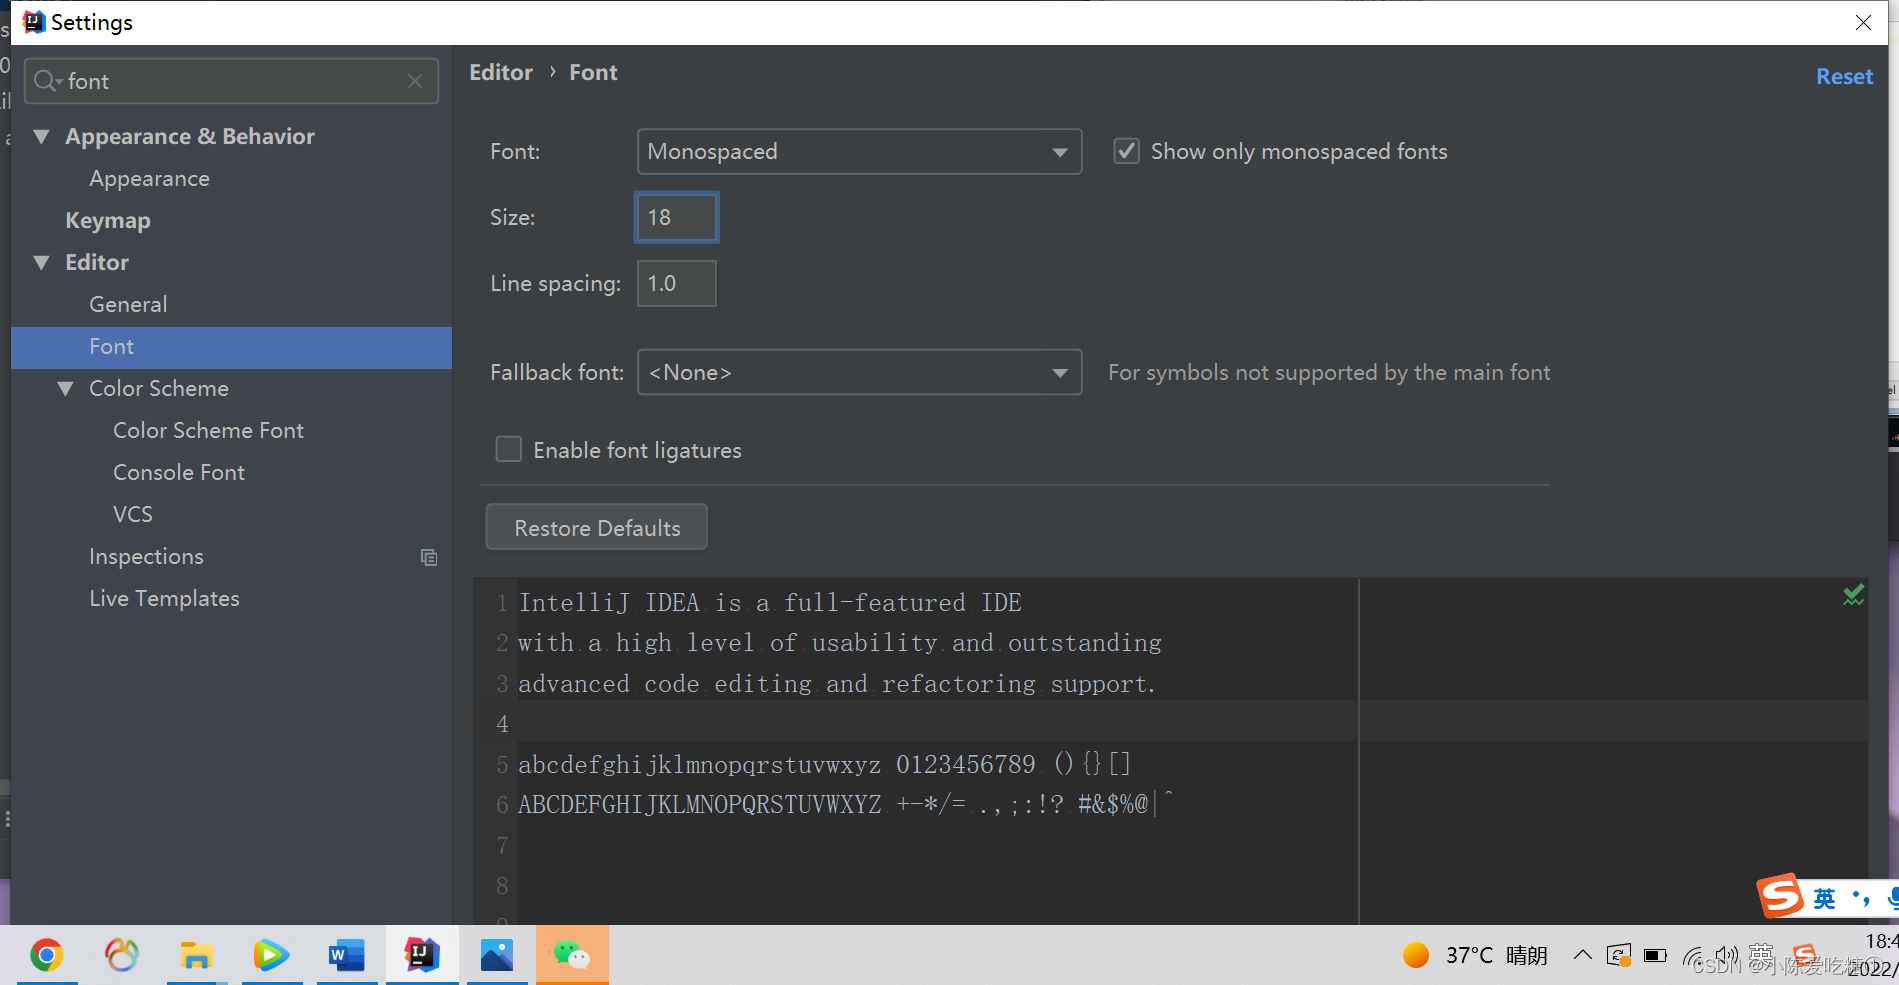Switch to Microsoft Word in the taskbar

(x=346, y=955)
